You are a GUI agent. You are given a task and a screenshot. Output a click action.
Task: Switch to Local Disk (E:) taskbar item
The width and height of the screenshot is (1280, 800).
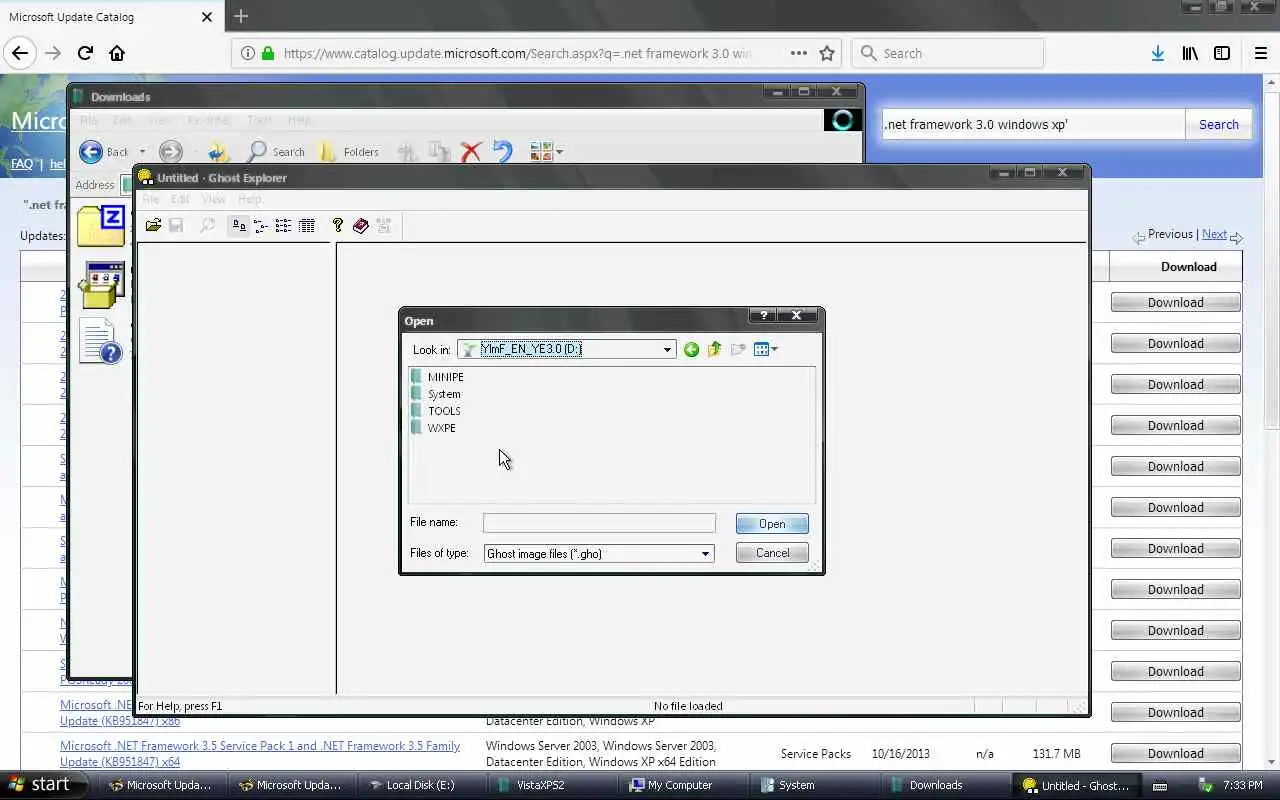pyautogui.click(x=419, y=785)
